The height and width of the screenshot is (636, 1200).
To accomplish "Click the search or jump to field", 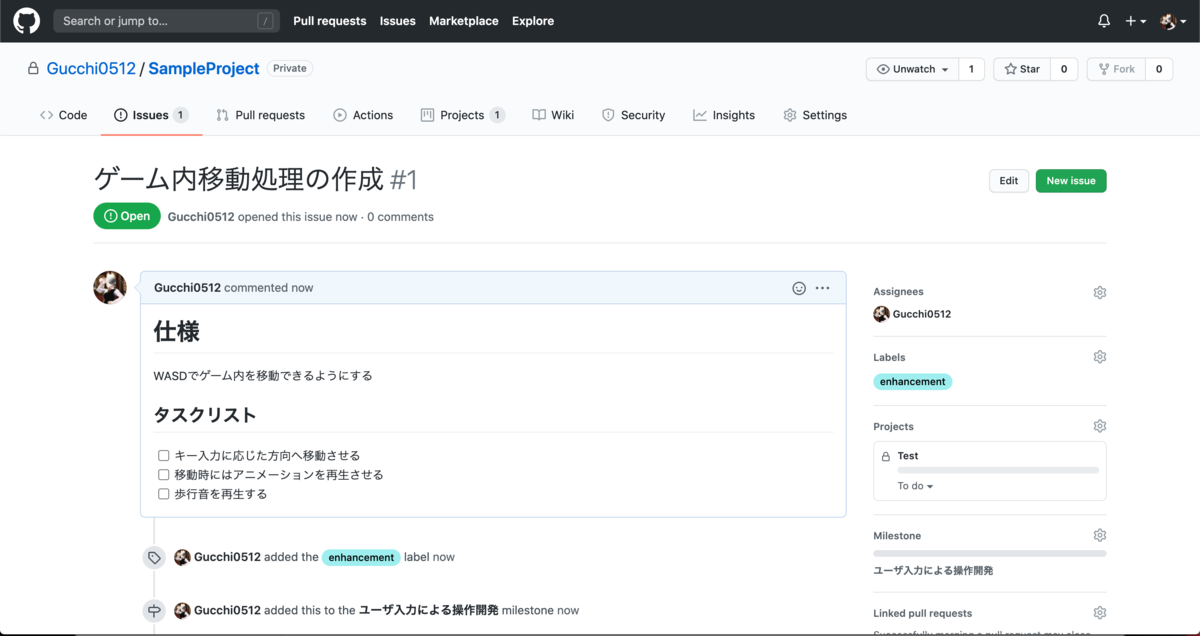I will (166, 20).
